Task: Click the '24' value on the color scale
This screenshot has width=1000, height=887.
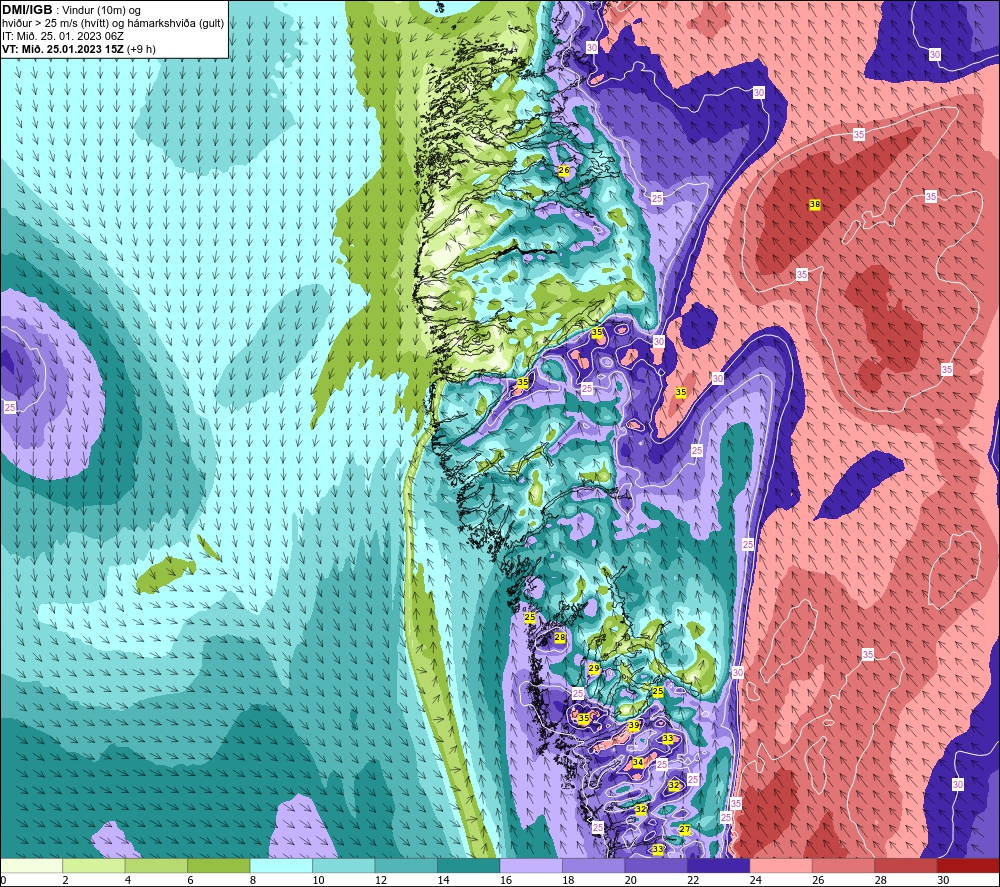Action: 756,880
